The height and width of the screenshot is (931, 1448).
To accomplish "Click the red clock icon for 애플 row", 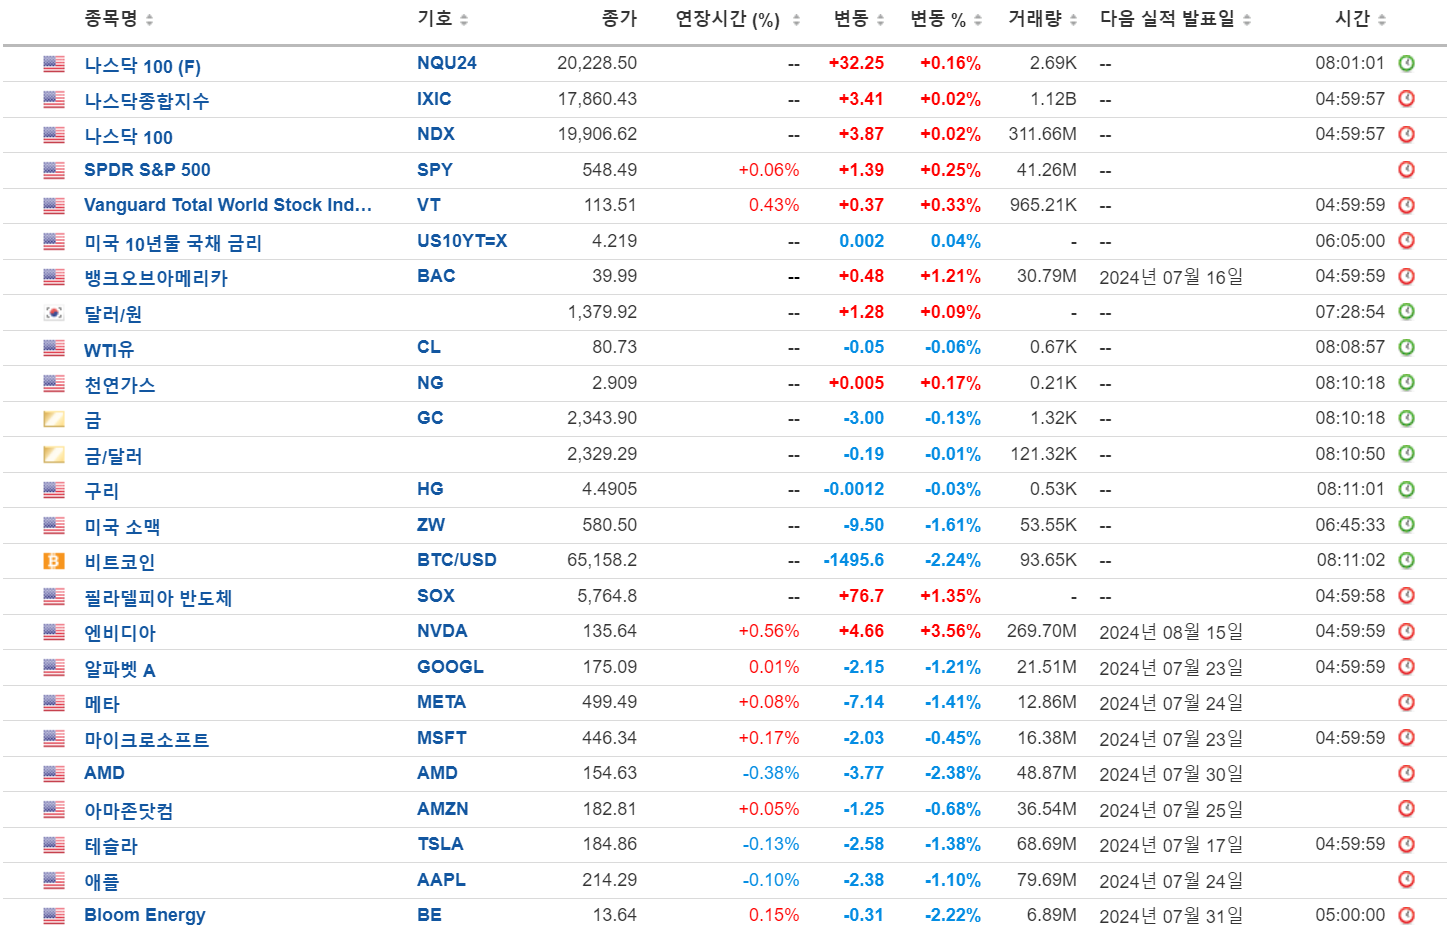I will pyautogui.click(x=1406, y=880).
